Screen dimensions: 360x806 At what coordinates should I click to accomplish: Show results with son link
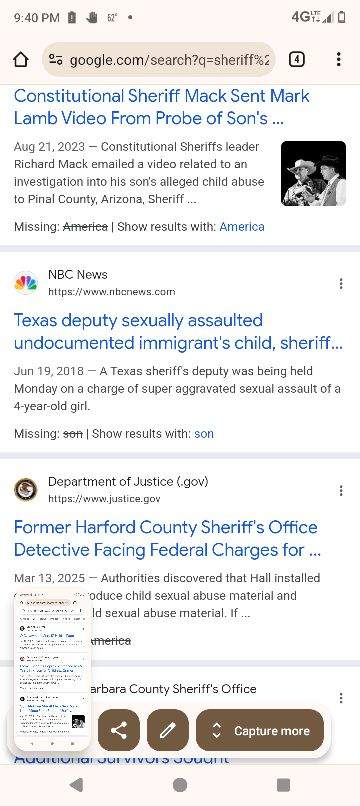click(204, 433)
